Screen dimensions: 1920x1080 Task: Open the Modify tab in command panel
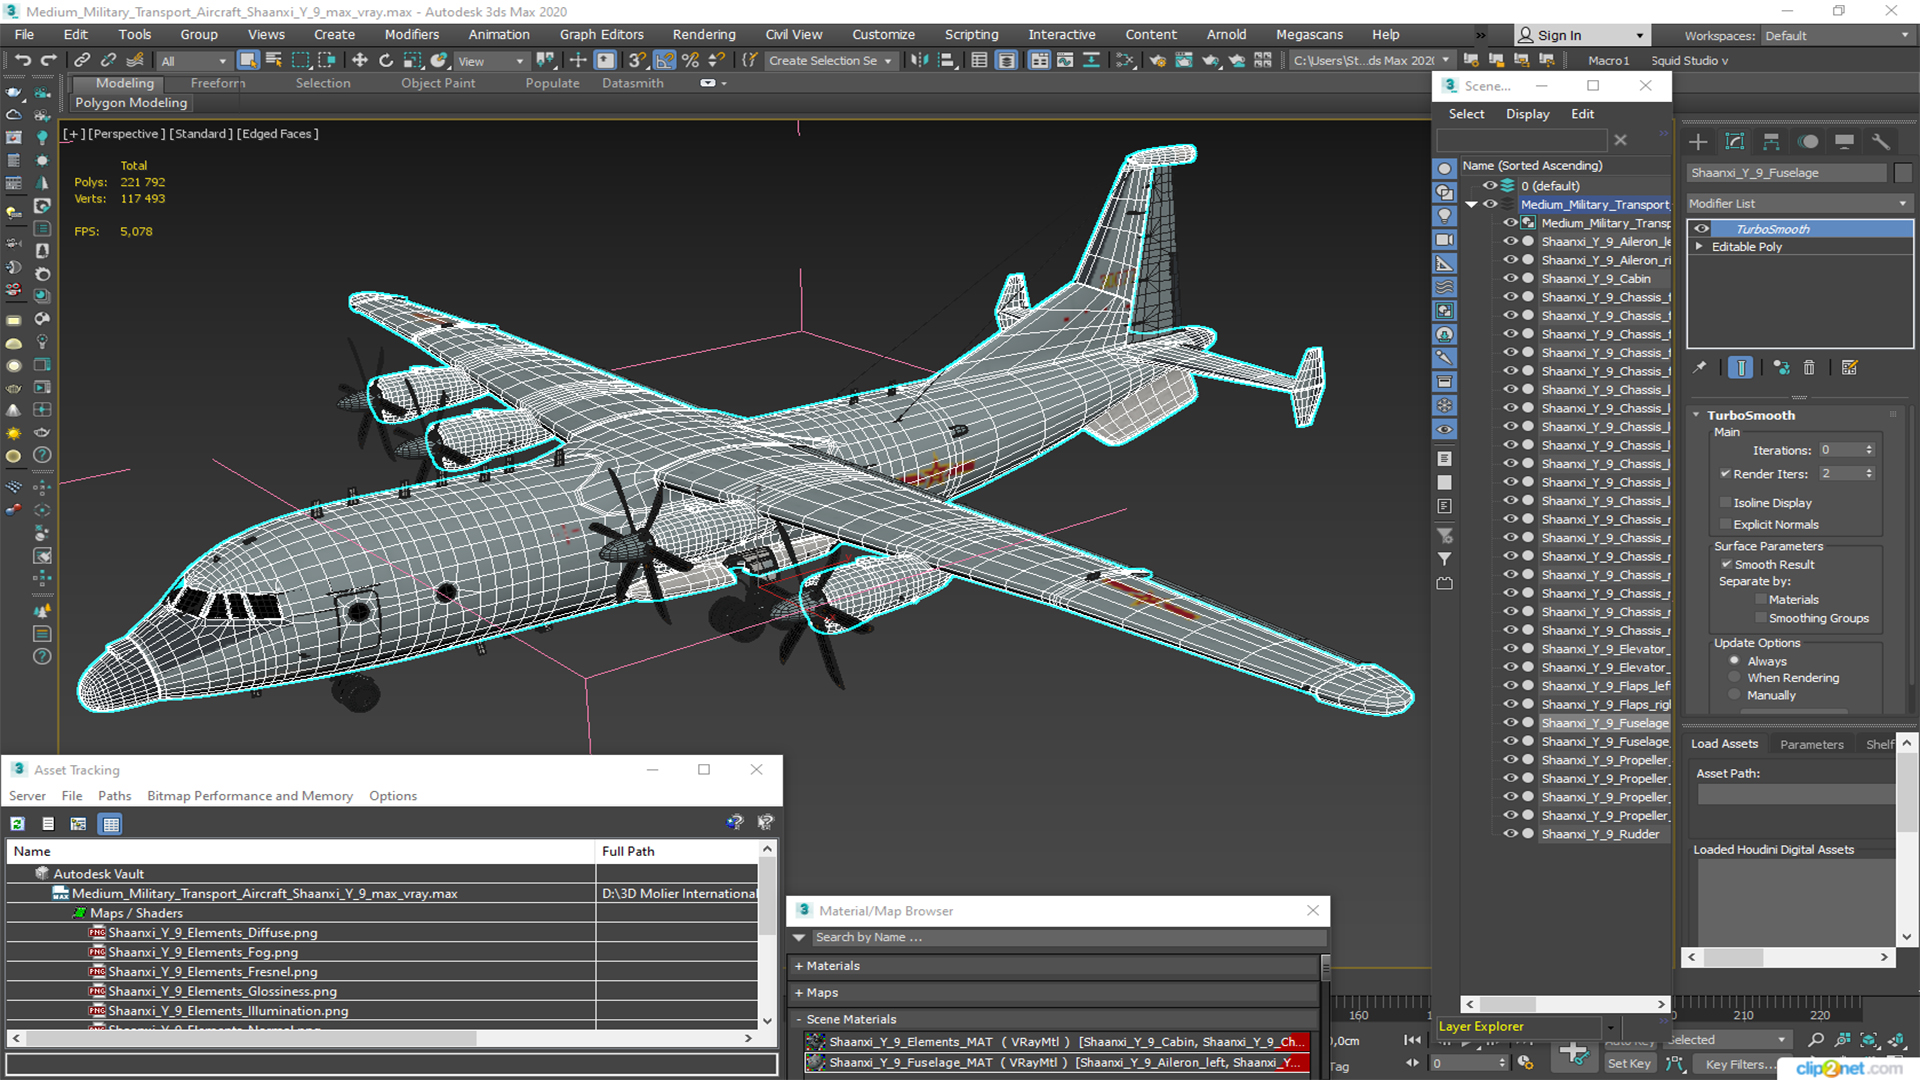[x=1735, y=141]
